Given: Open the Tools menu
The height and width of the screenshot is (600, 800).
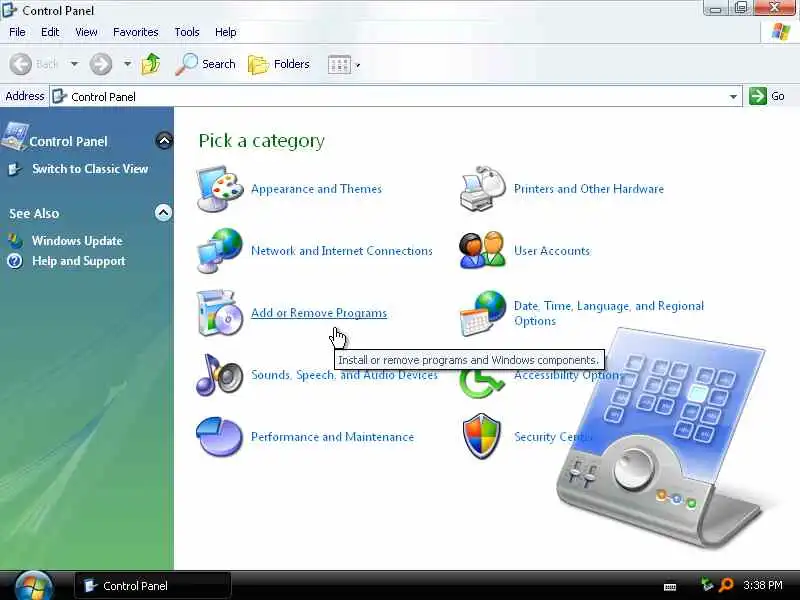Looking at the screenshot, I should [x=187, y=32].
